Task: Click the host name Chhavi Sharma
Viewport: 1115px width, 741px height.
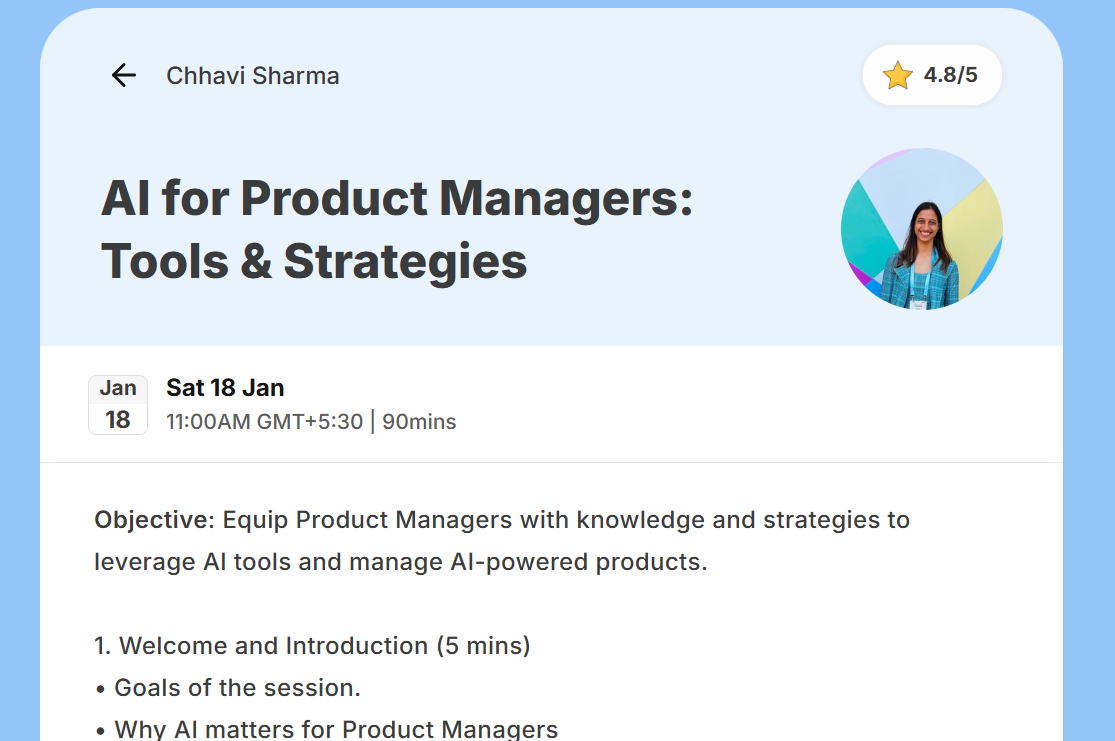Action: pos(252,76)
